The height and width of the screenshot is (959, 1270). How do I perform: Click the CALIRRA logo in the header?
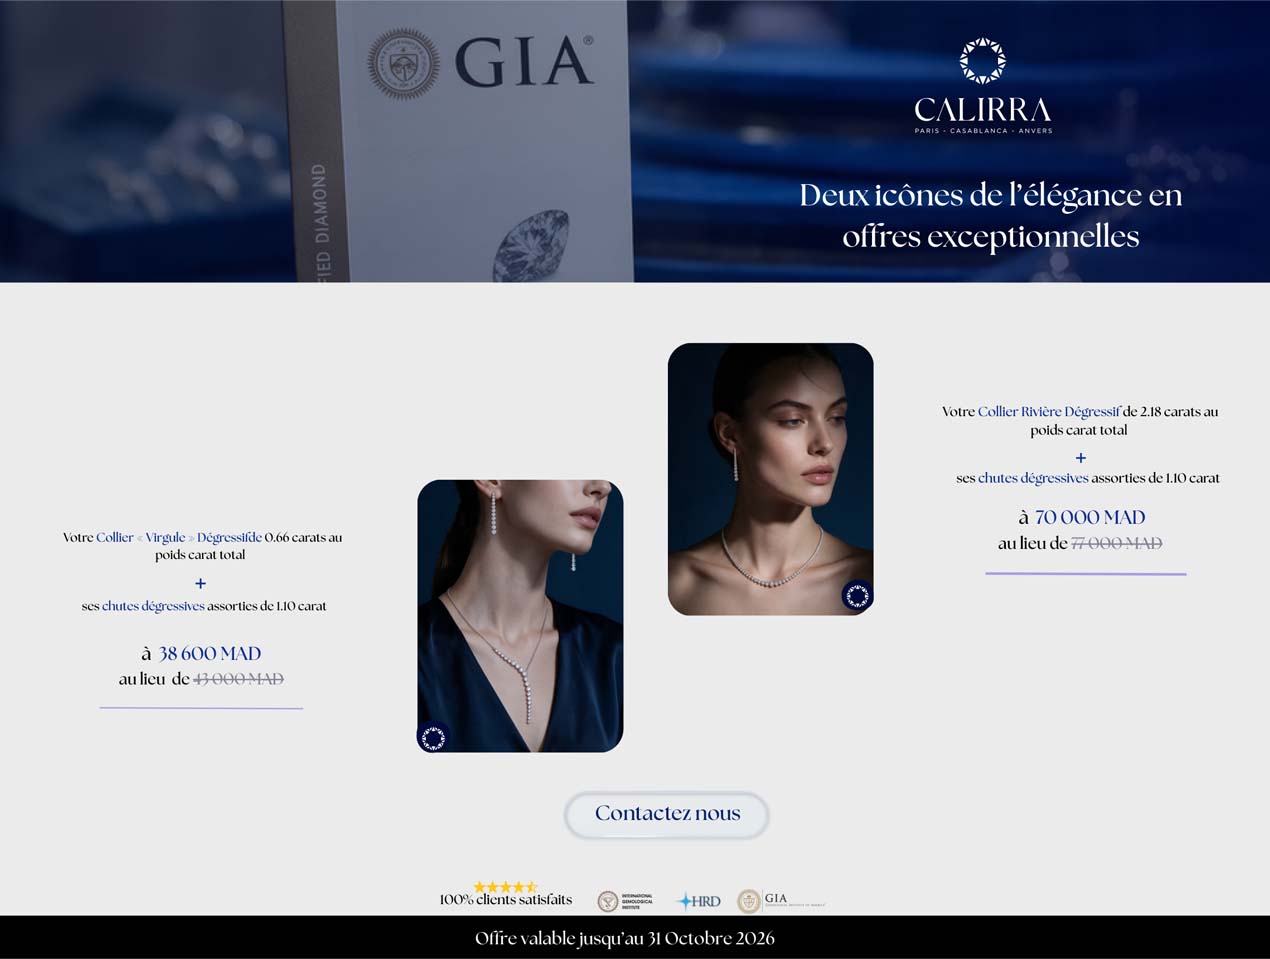point(983,86)
